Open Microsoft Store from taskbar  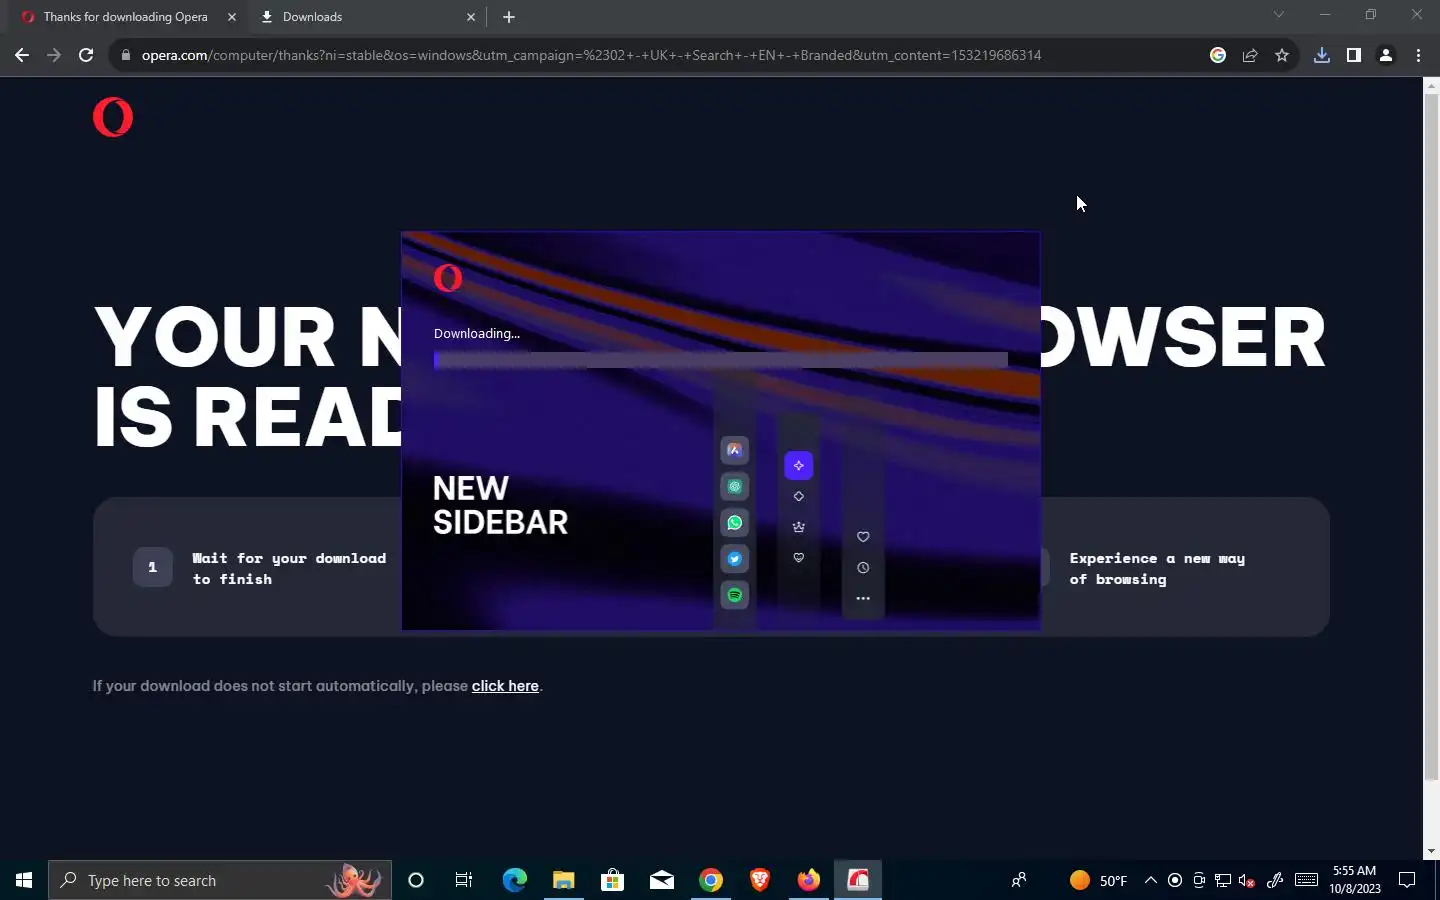pyautogui.click(x=612, y=880)
